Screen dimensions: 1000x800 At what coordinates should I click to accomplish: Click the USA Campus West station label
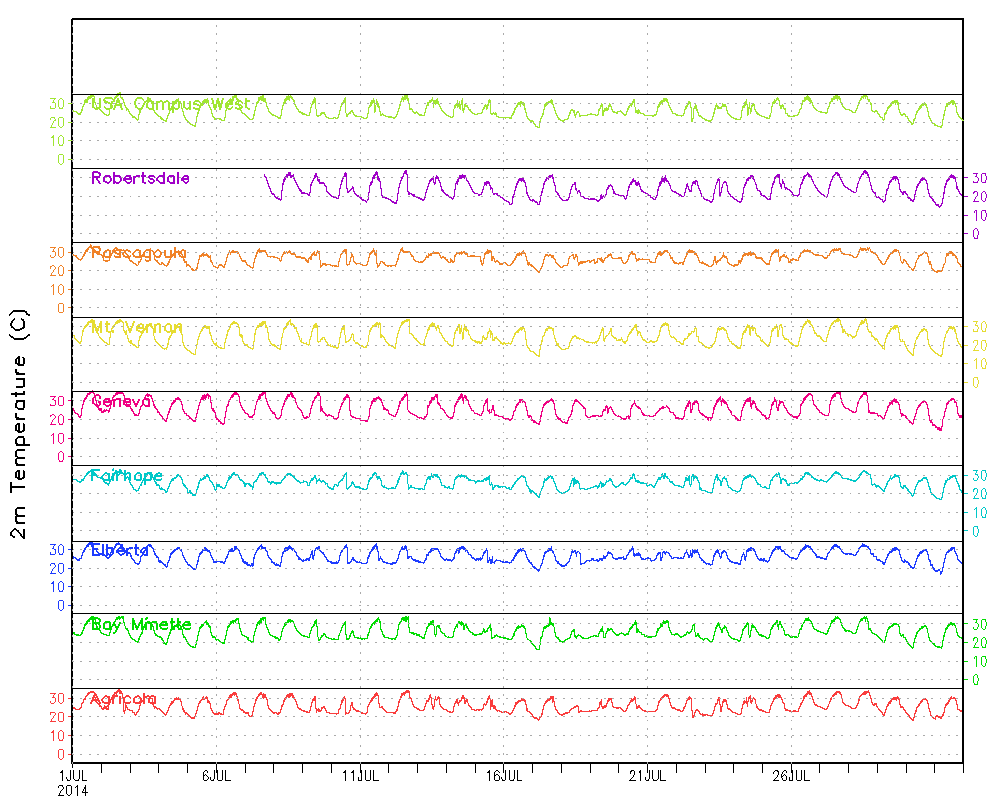pyautogui.click(x=170, y=103)
